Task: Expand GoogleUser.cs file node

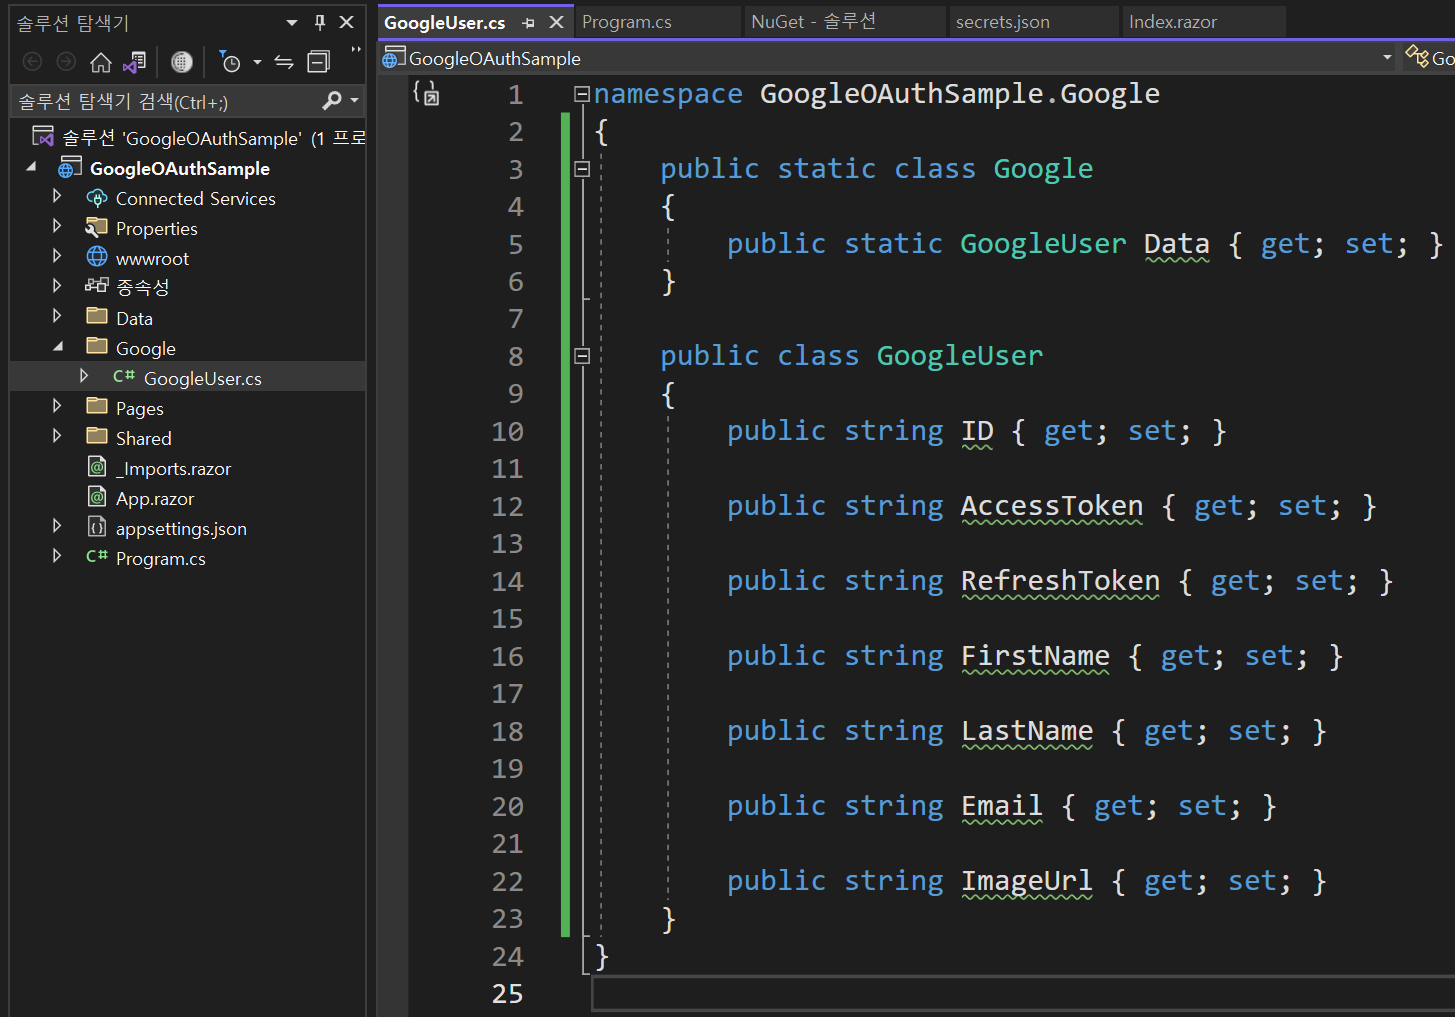Action: (x=84, y=376)
